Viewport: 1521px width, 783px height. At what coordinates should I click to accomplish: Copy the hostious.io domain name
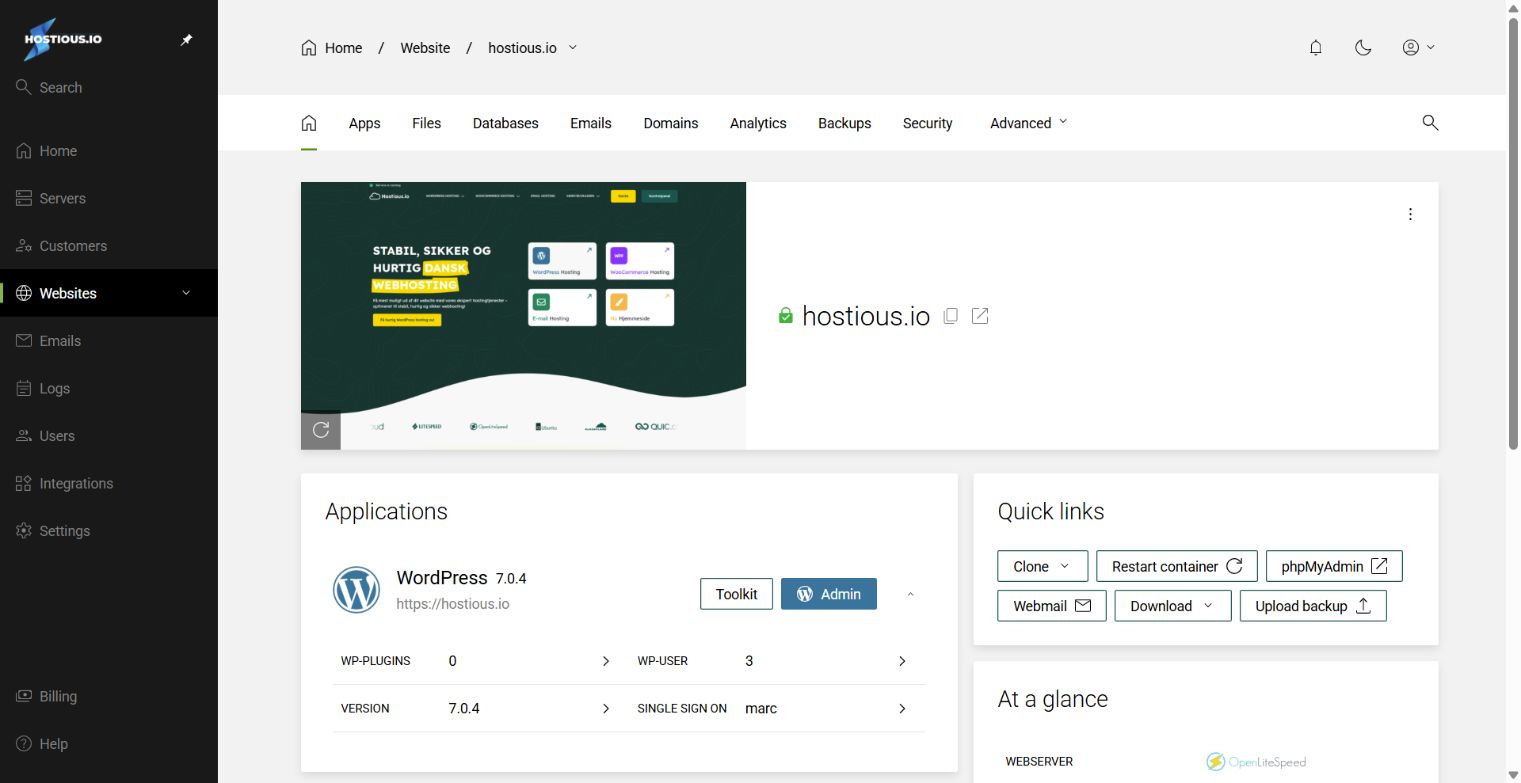pos(951,316)
